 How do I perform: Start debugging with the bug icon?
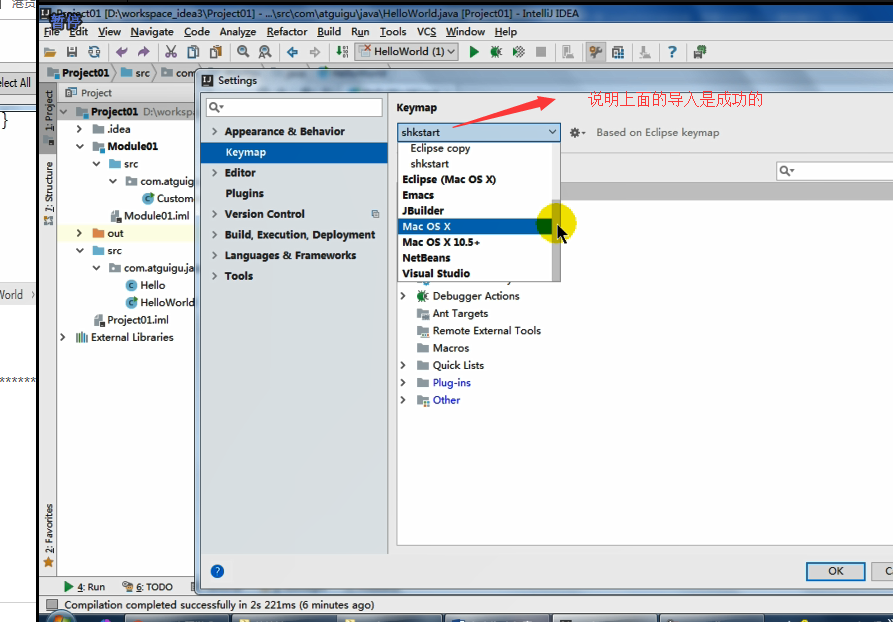pos(496,52)
